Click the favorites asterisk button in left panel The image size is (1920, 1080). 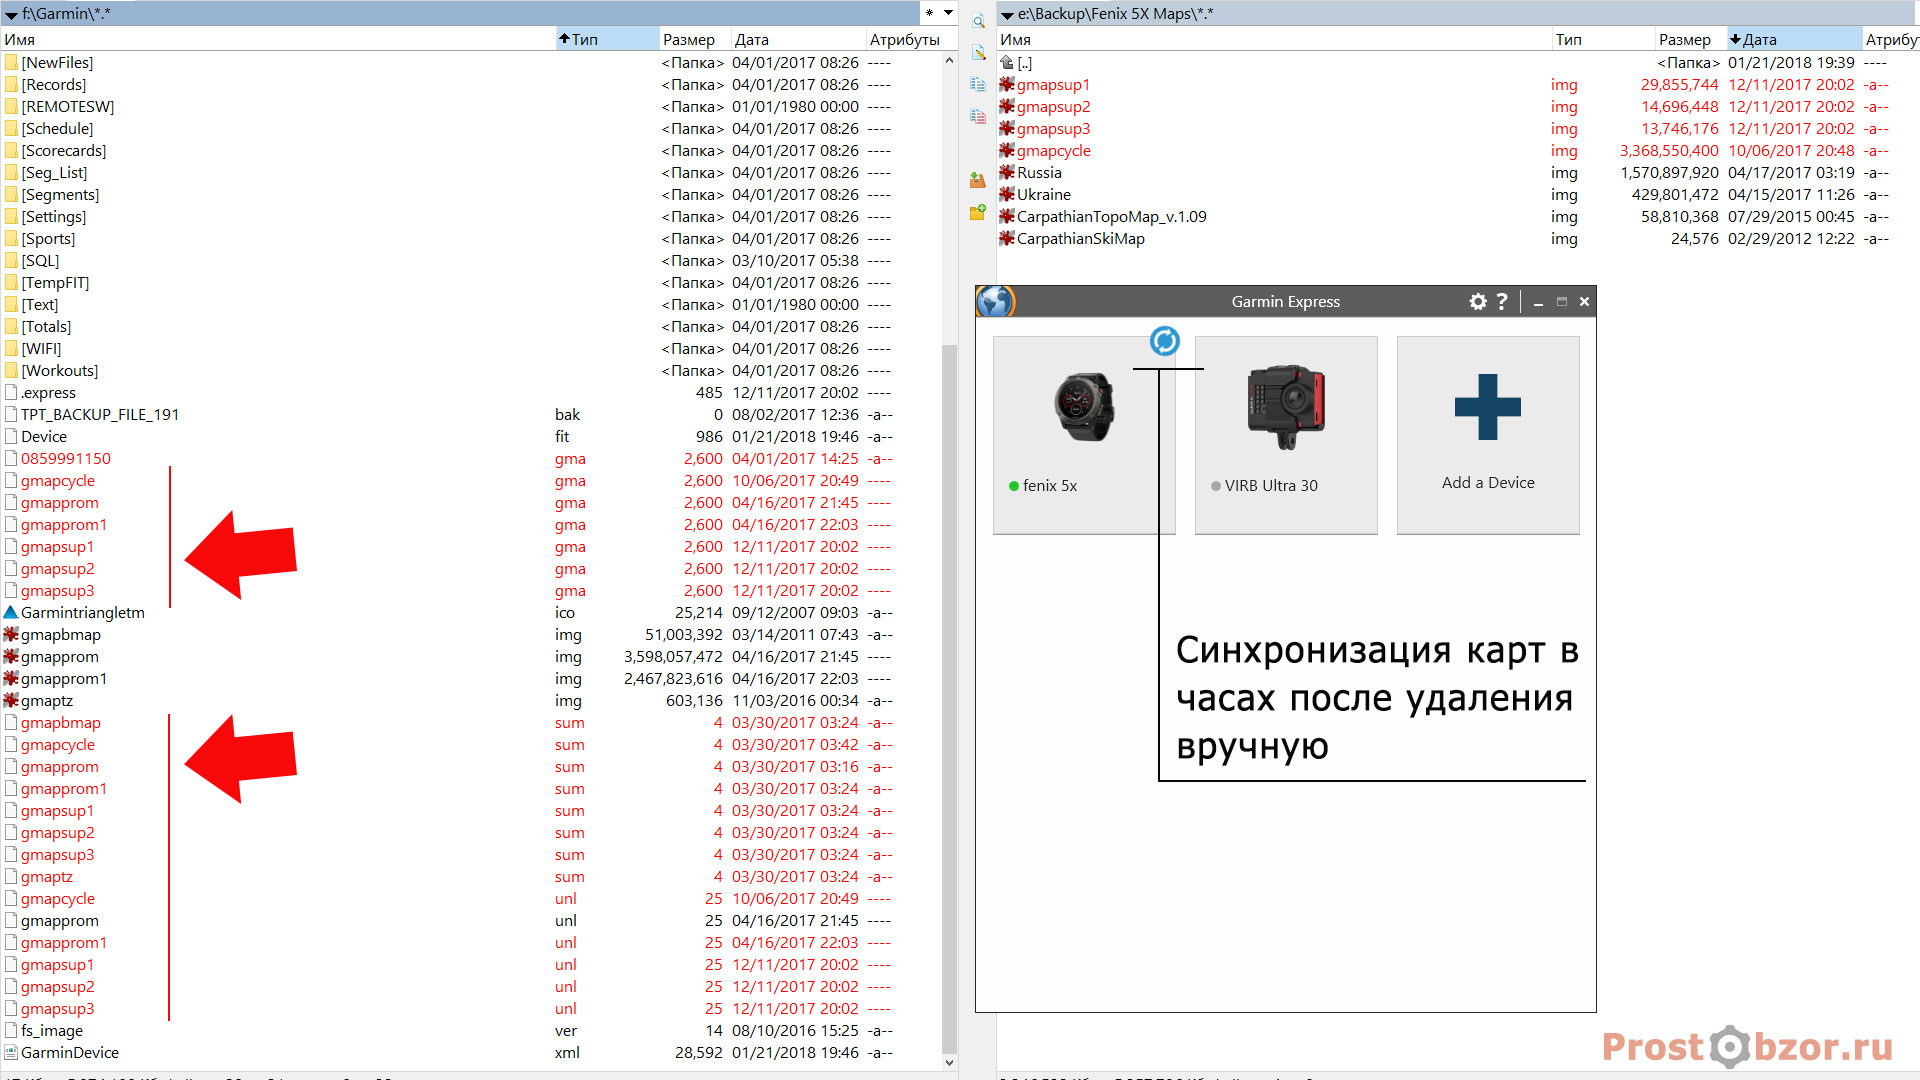click(929, 13)
